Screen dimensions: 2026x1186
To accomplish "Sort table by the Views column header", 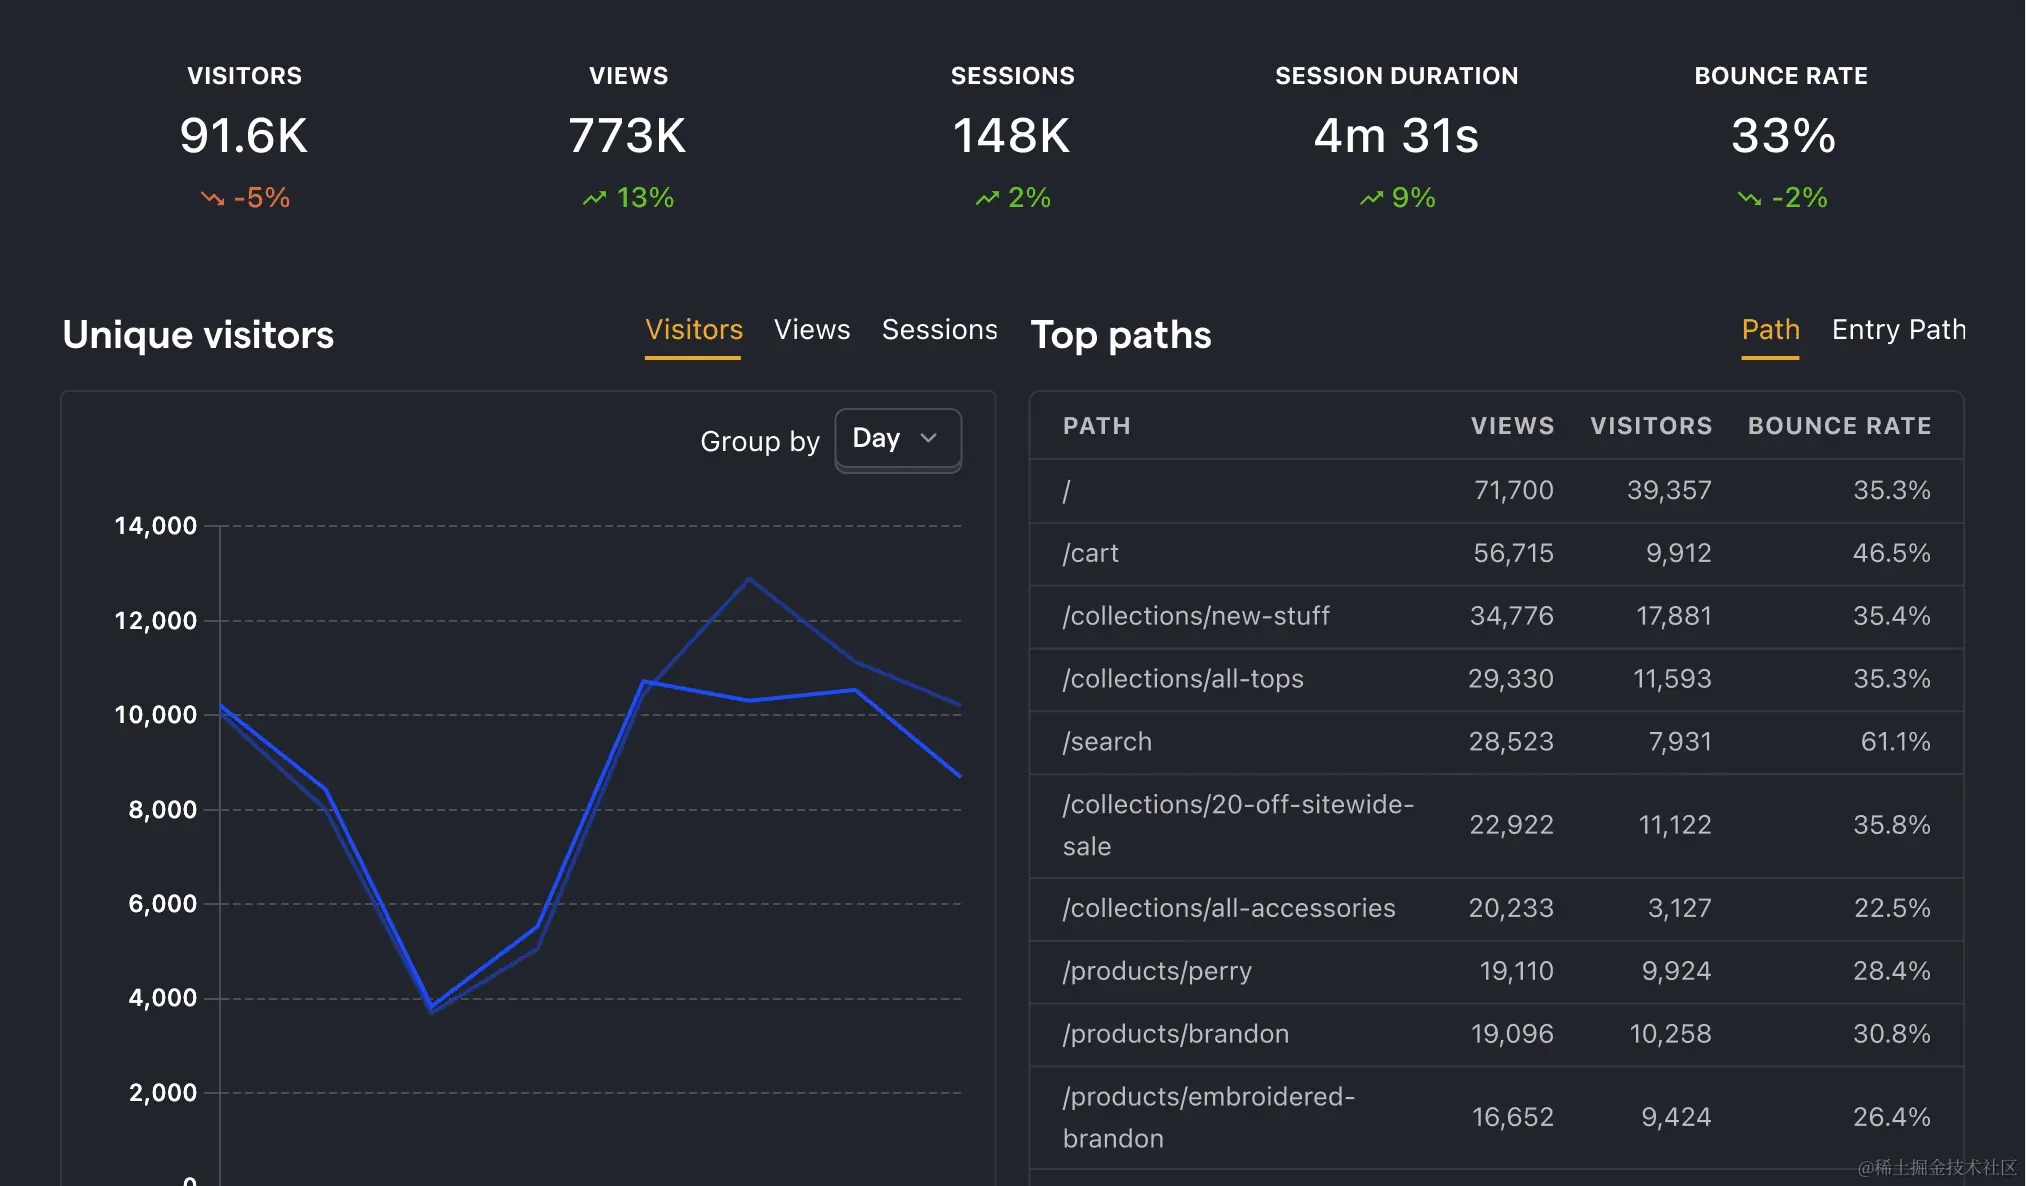I will pyautogui.click(x=1512, y=426).
